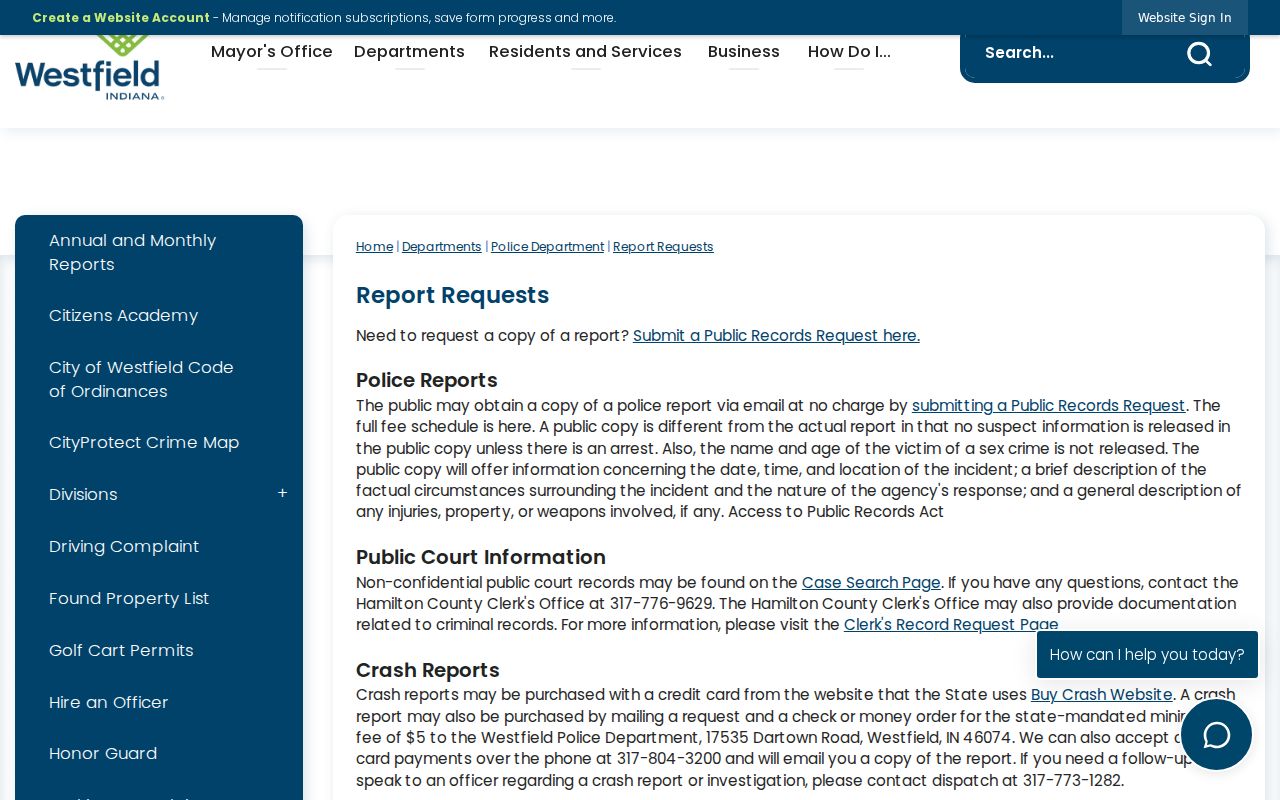
Task: Open the chat bubble assistant icon
Action: pyautogui.click(x=1216, y=735)
